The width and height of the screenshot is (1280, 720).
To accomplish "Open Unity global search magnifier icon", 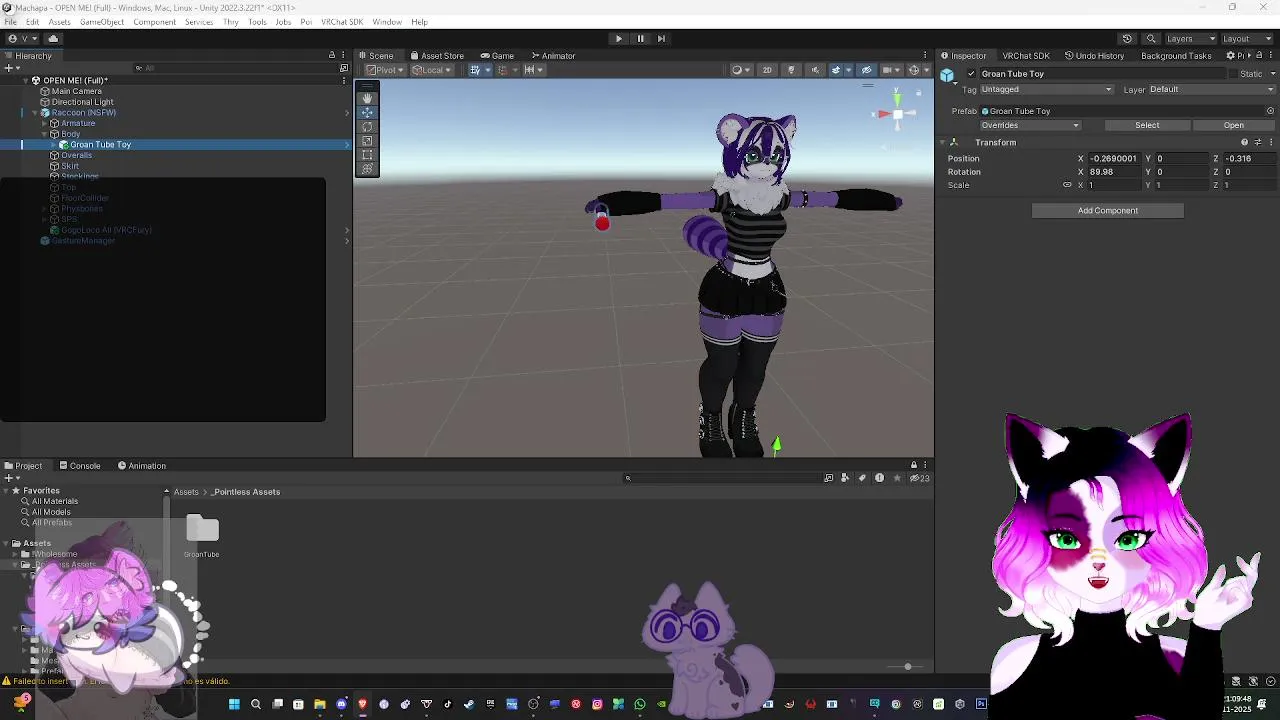I will (1151, 38).
